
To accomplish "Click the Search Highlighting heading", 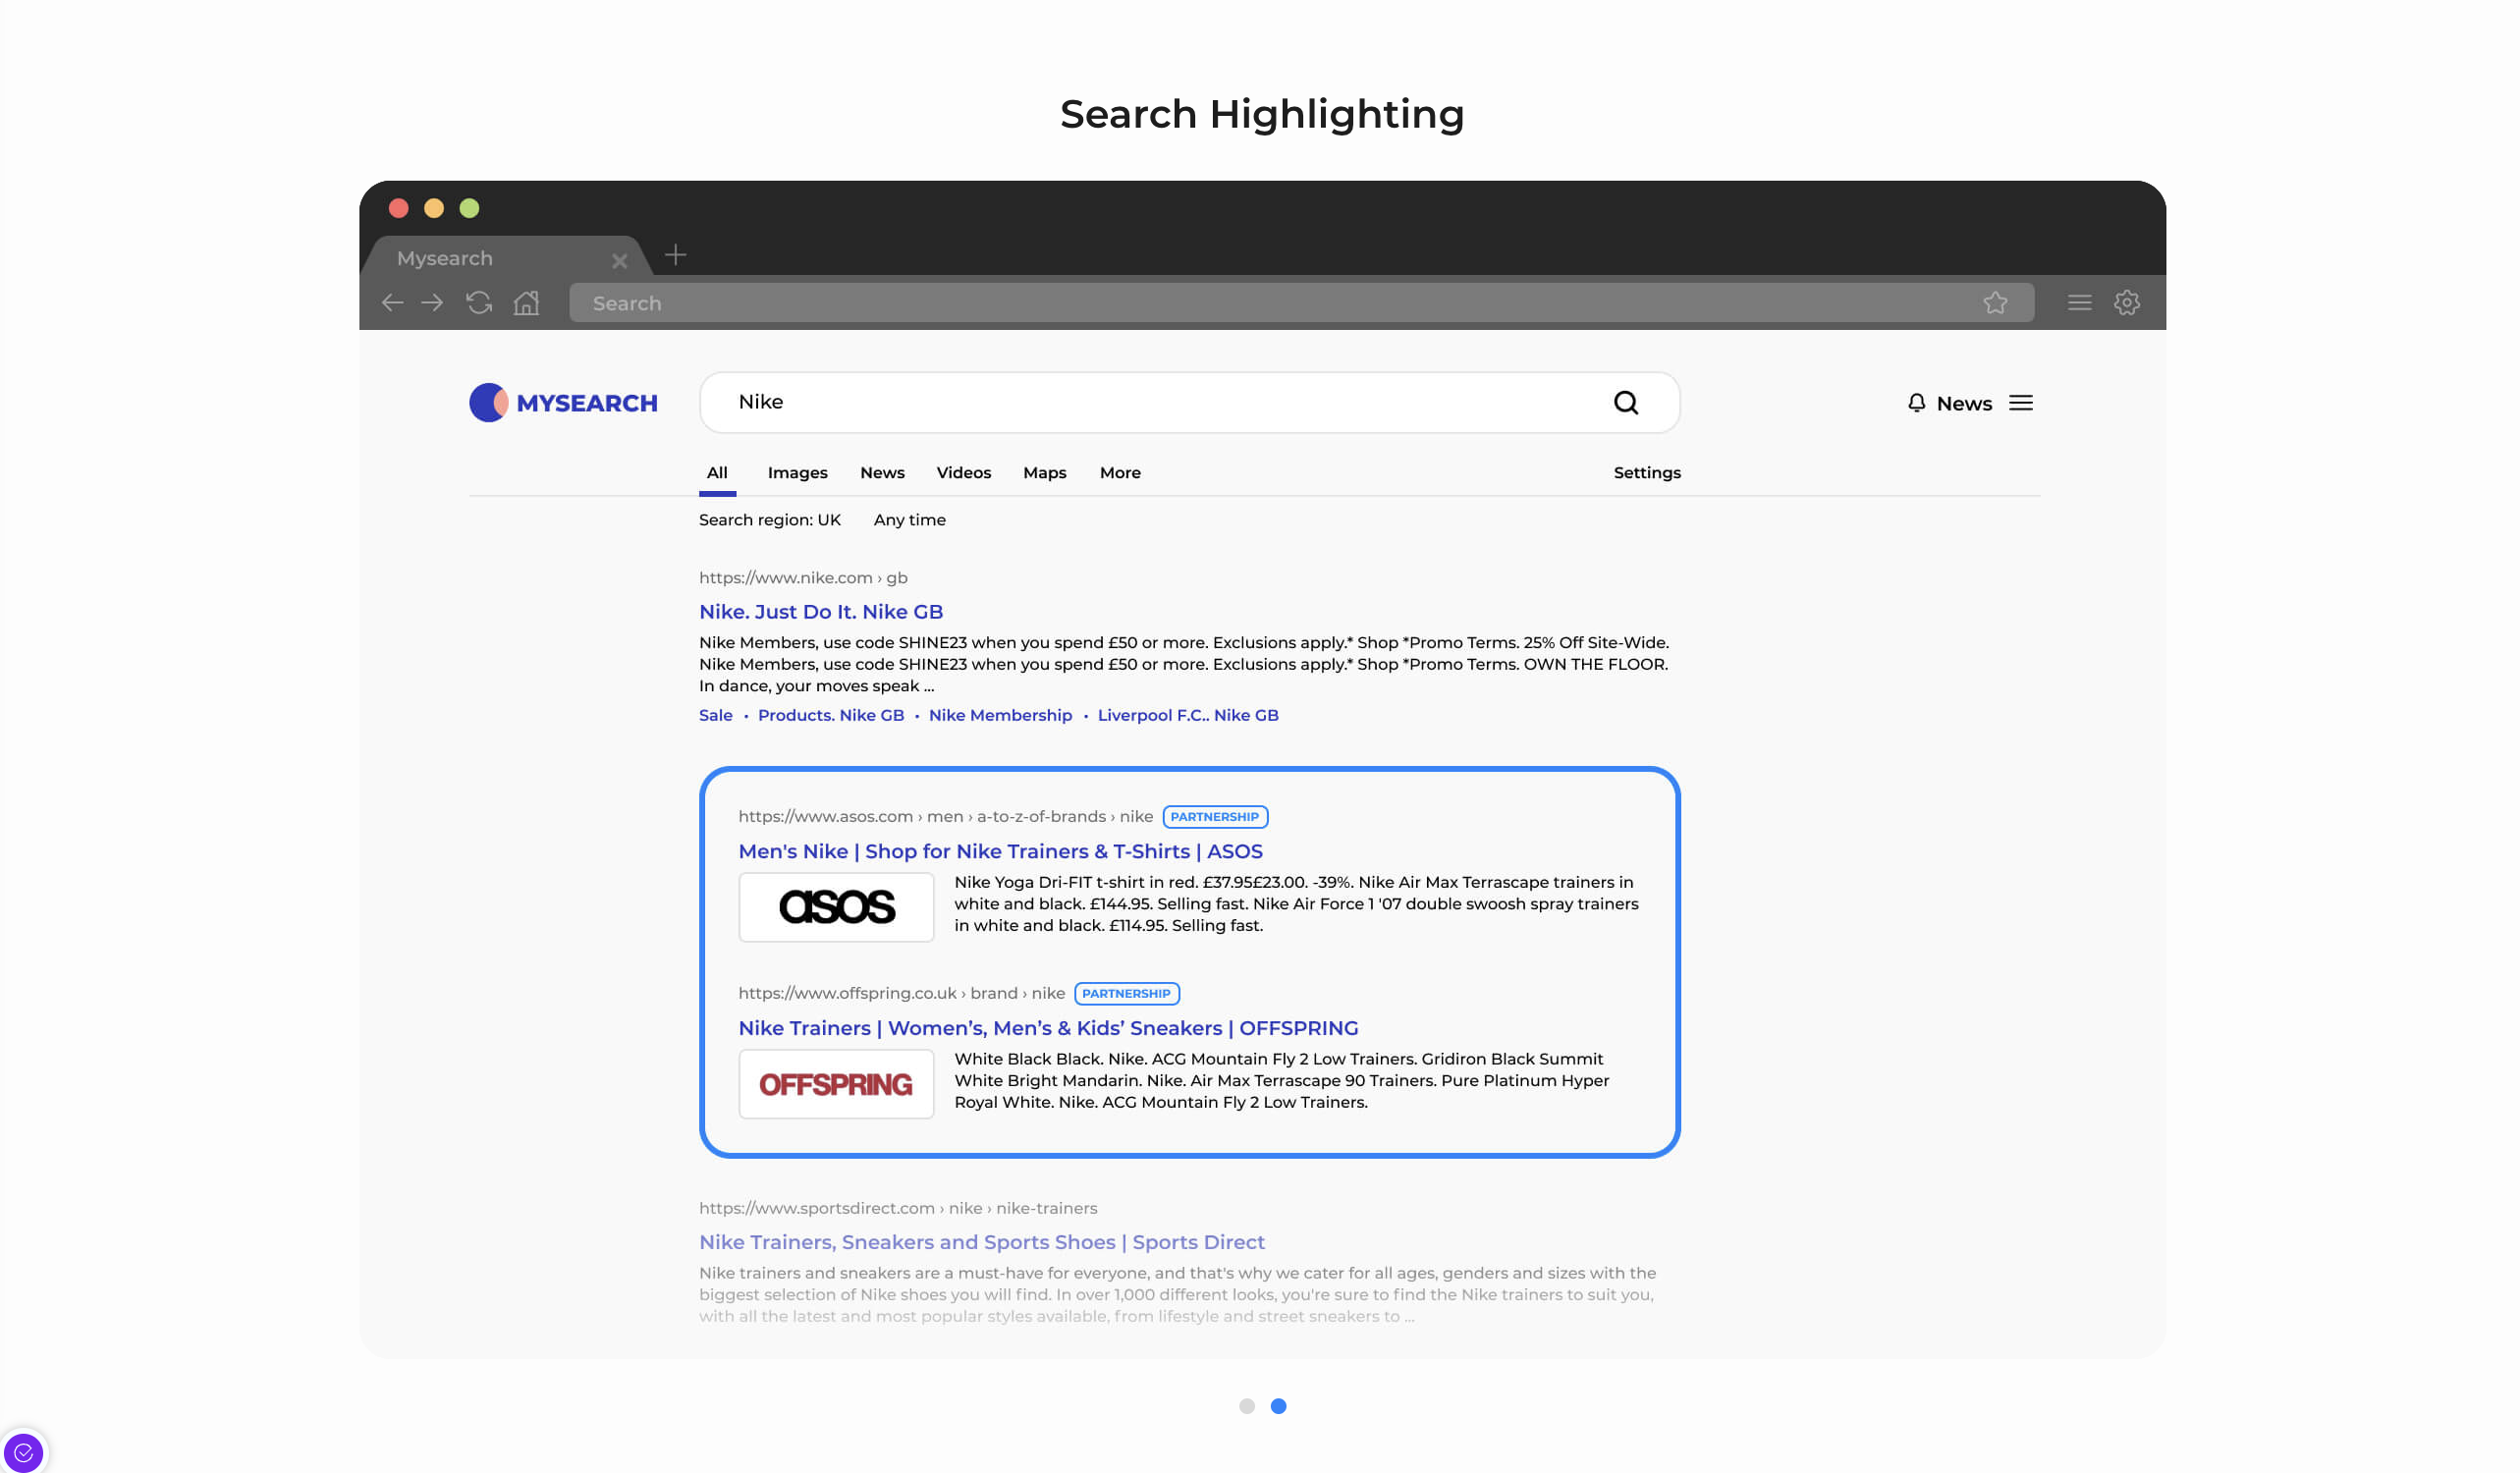I will pyautogui.click(x=1262, y=114).
